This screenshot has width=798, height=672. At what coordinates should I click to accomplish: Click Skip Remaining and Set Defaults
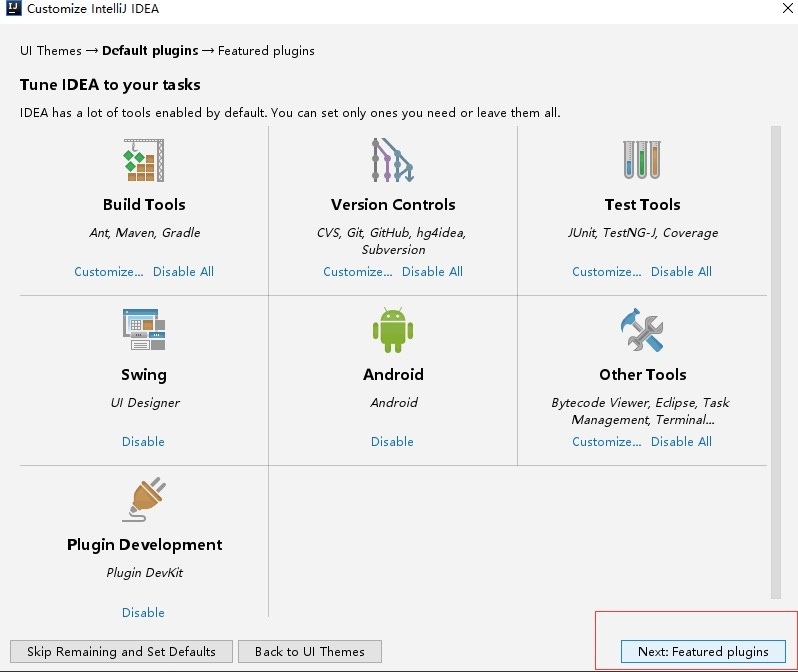point(121,652)
